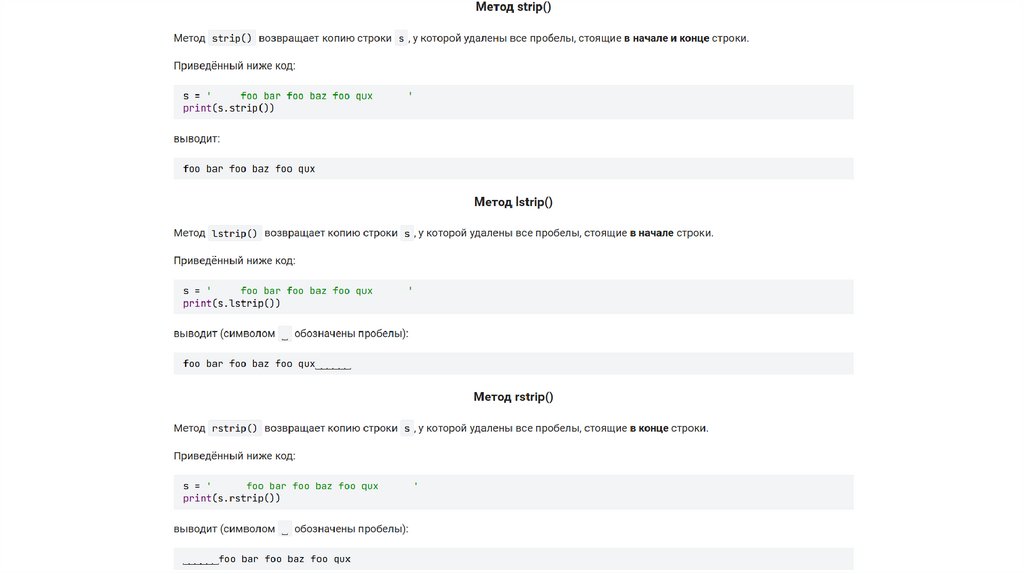Image resolution: width=1024 pixels, height=574 pixels.
Task: Click the standalone "выводит:" text under strip code
Action: [x=196, y=138]
